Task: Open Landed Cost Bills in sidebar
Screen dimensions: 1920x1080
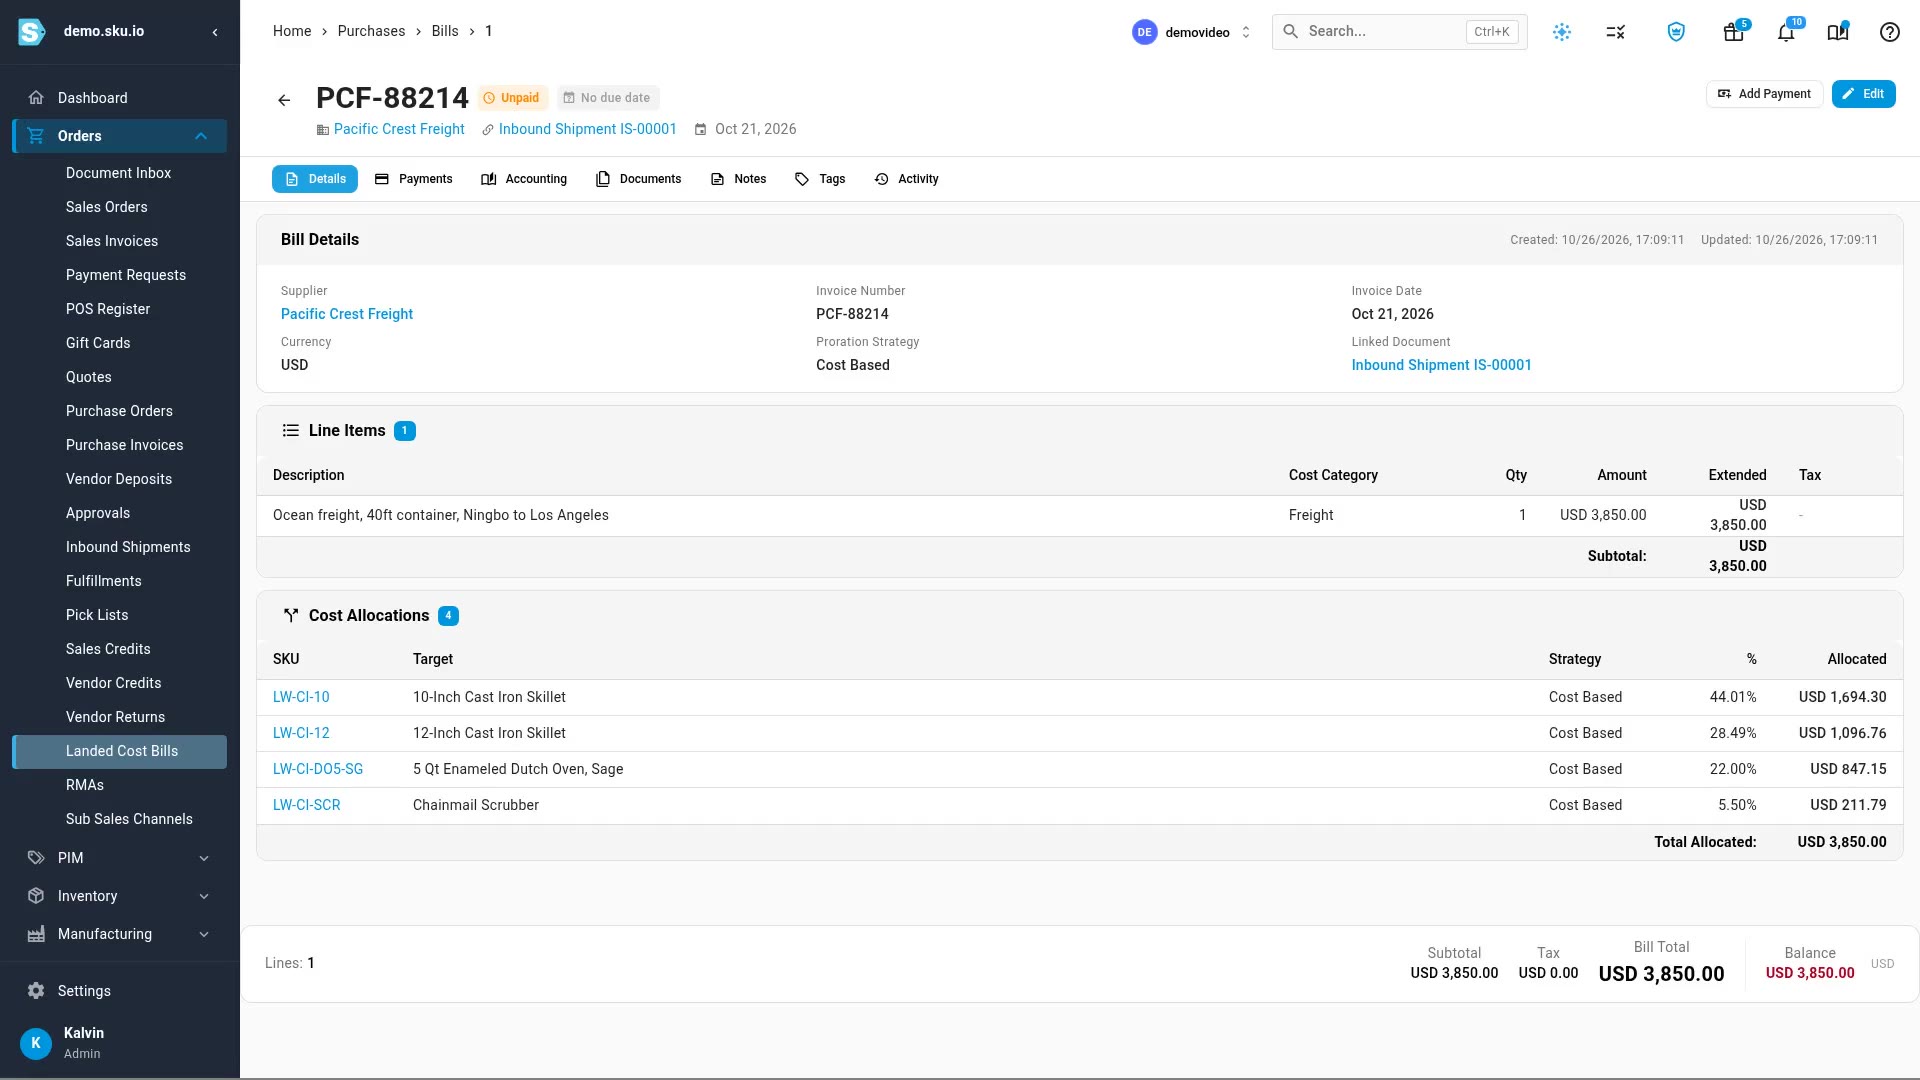Action: 120,751
